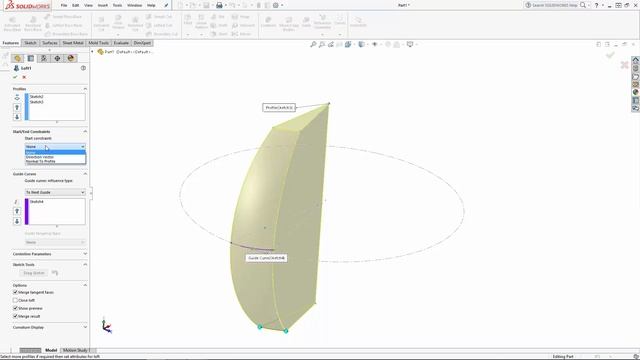This screenshot has width=640, height=360.
Task: Open the Options gear in top toolbar
Action: coord(276,5)
